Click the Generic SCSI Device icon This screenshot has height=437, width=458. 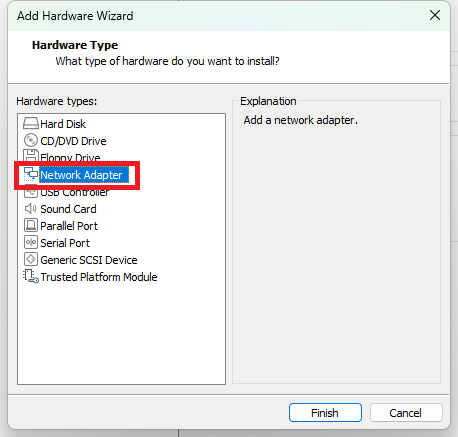(31, 259)
